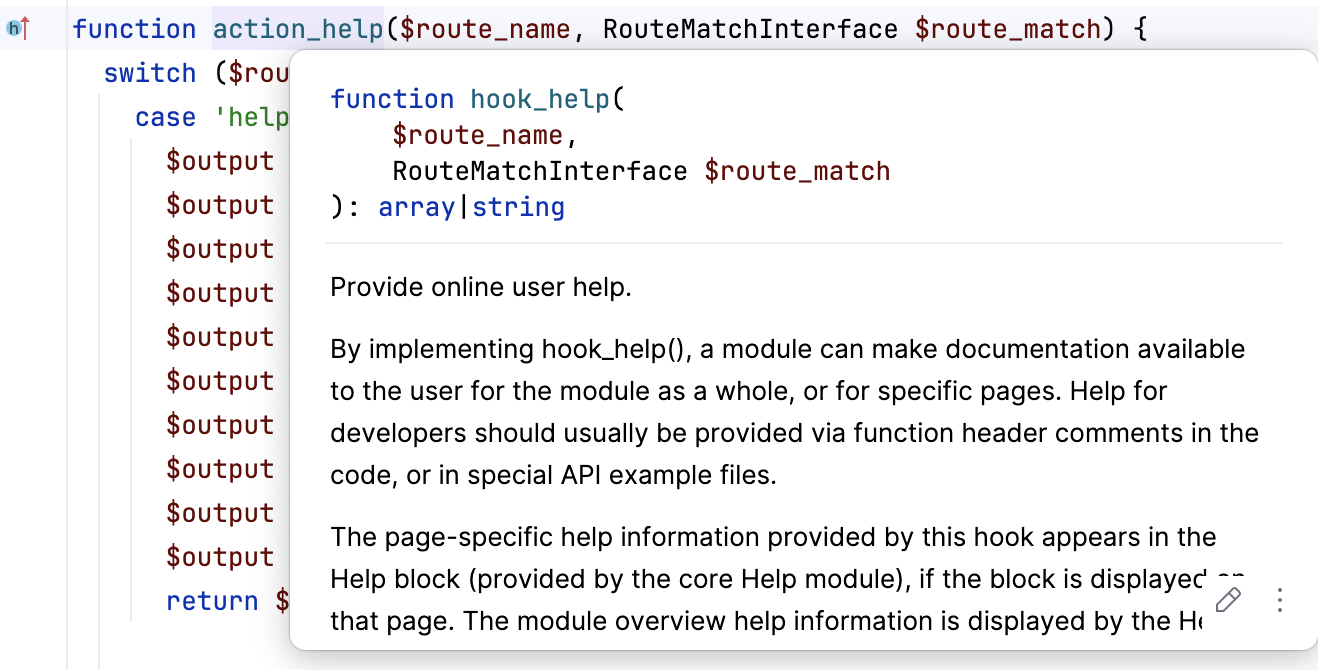This screenshot has height=670, width=1318.
Task: Click the action_help function name
Action: [x=297, y=28]
